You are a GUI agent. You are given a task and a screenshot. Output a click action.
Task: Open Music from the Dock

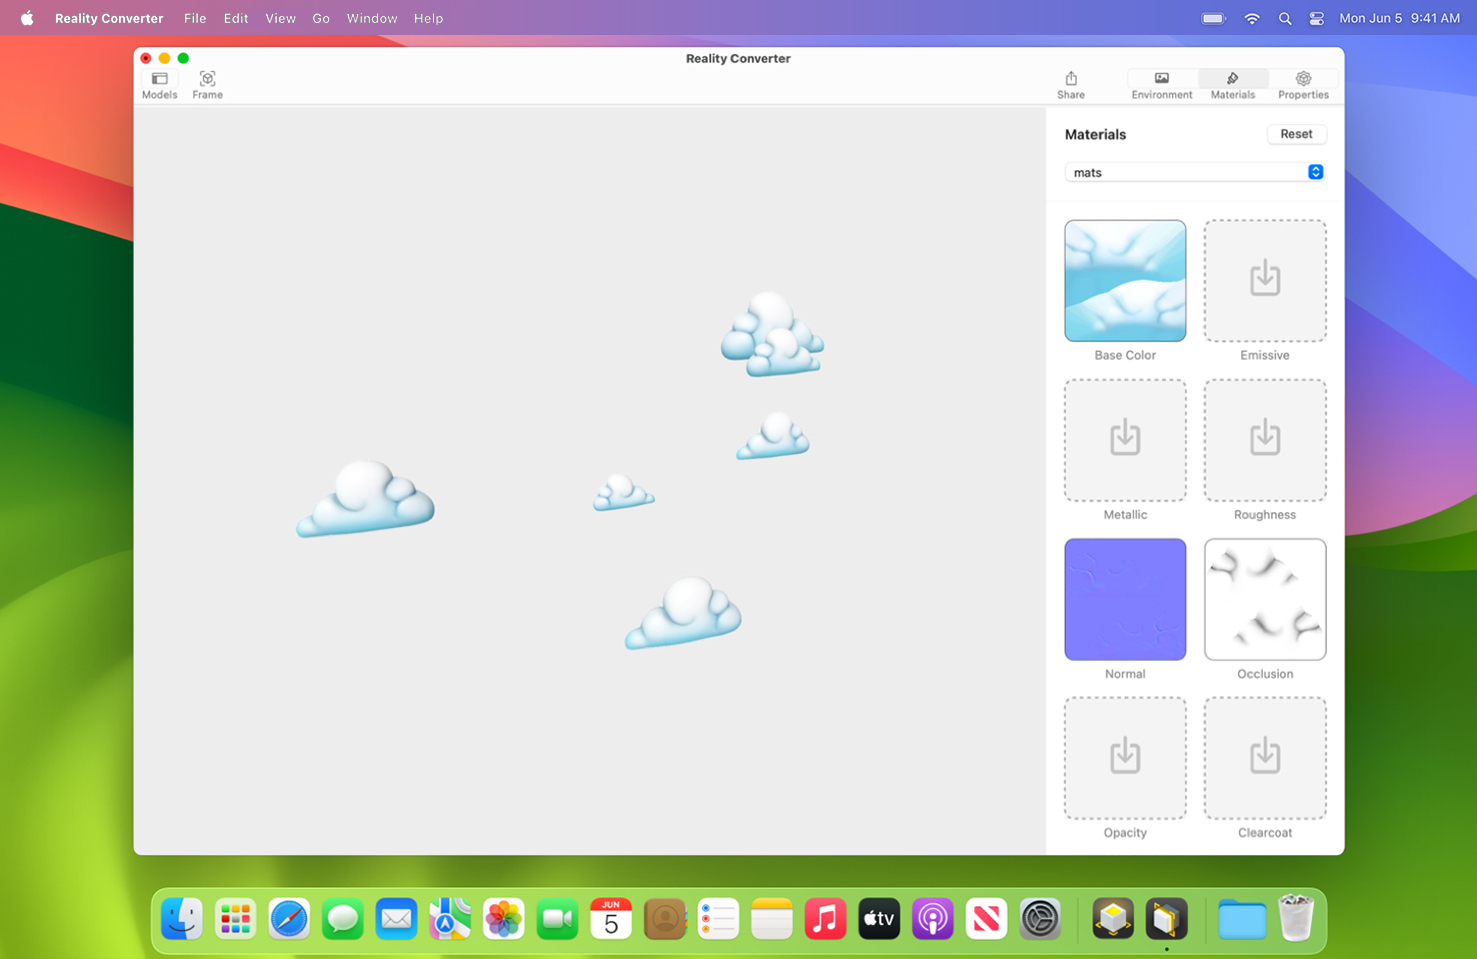(825, 918)
